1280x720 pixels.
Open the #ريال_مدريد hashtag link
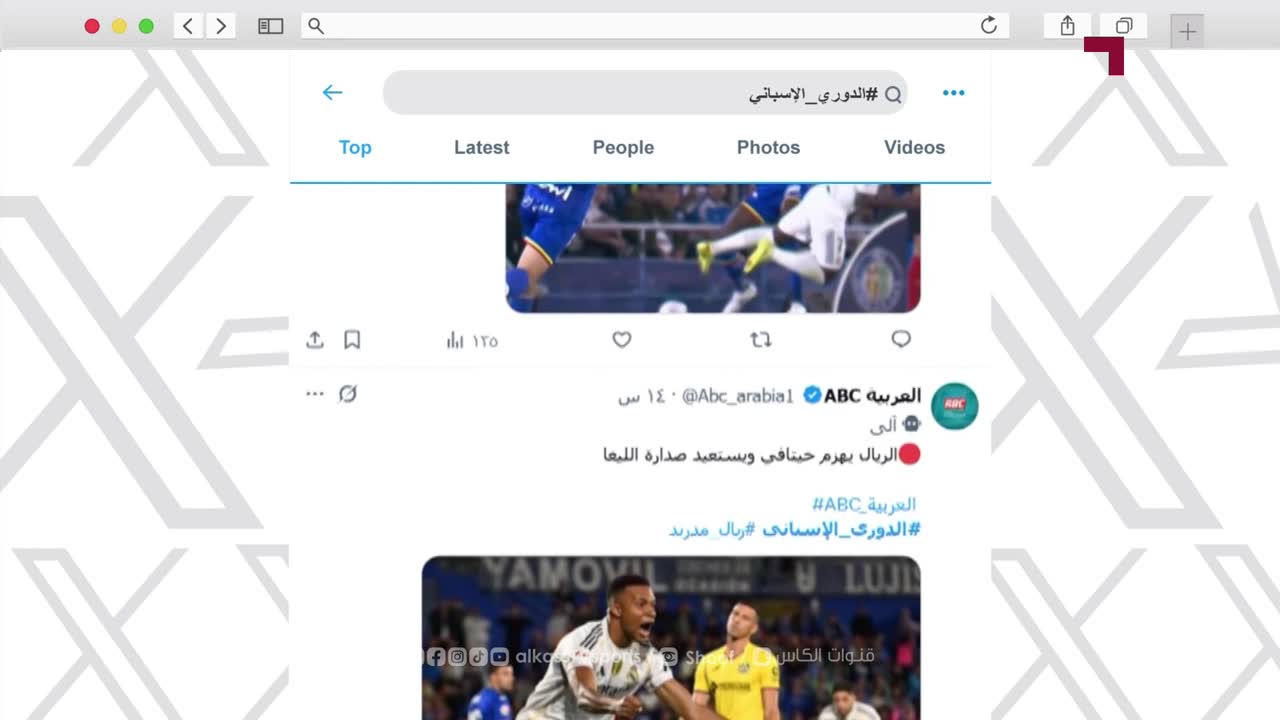(711, 530)
